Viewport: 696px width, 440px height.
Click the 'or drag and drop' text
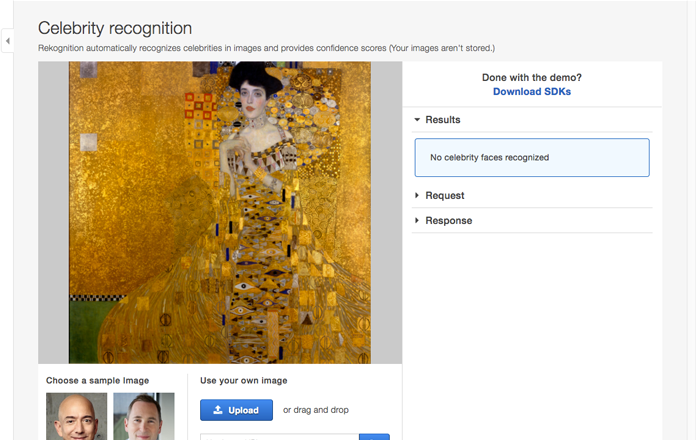316,410
